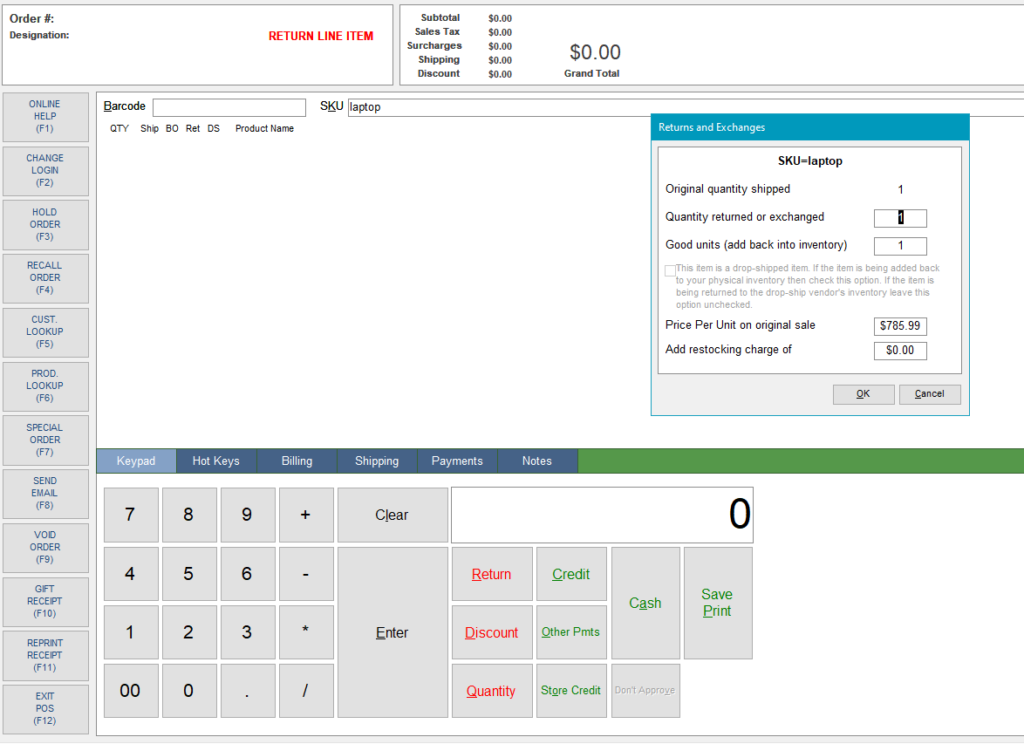Image resolution: width=1024 pixels, height=744 pixels.
Task: Click inside the Barcode input box
Action: [x=229, y=106]
